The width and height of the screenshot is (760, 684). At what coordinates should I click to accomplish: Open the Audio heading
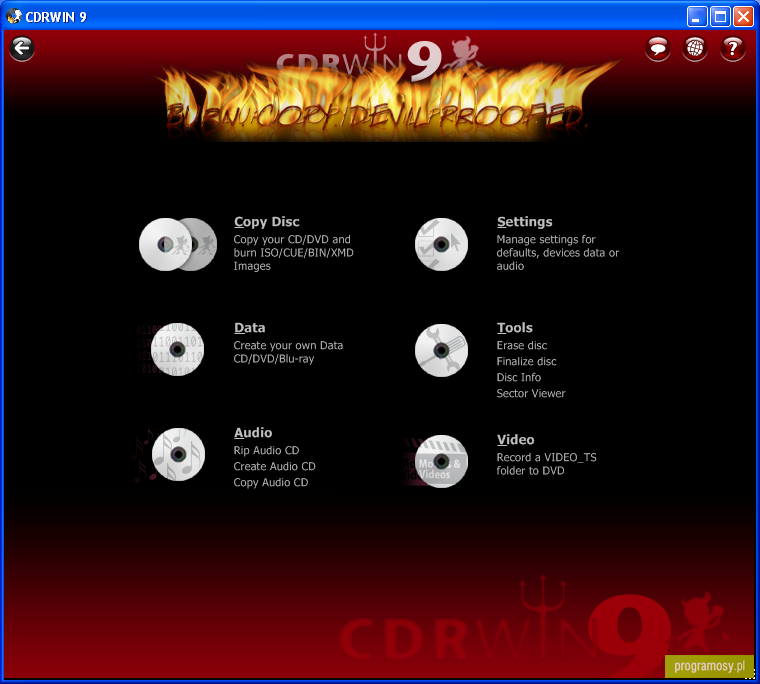[x=253, y=432]
